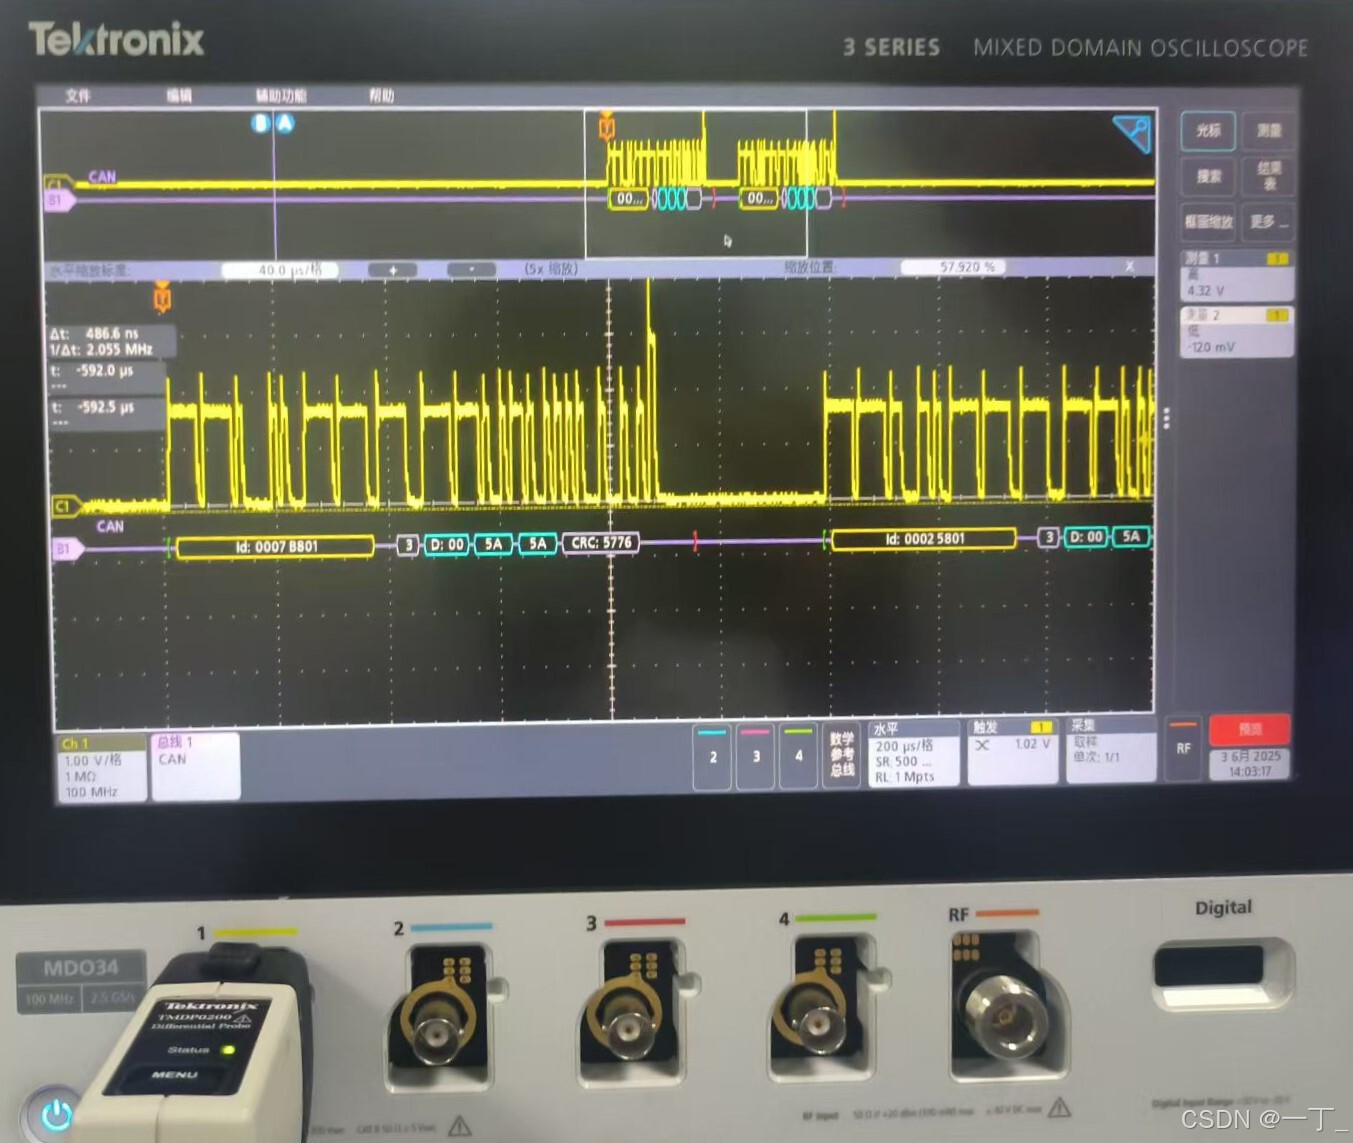The width and height of the screenshot is (1353, 1143).
Task: Open the 文件 (File) menu
Action: pyautogui.click(x=78, y=96)
